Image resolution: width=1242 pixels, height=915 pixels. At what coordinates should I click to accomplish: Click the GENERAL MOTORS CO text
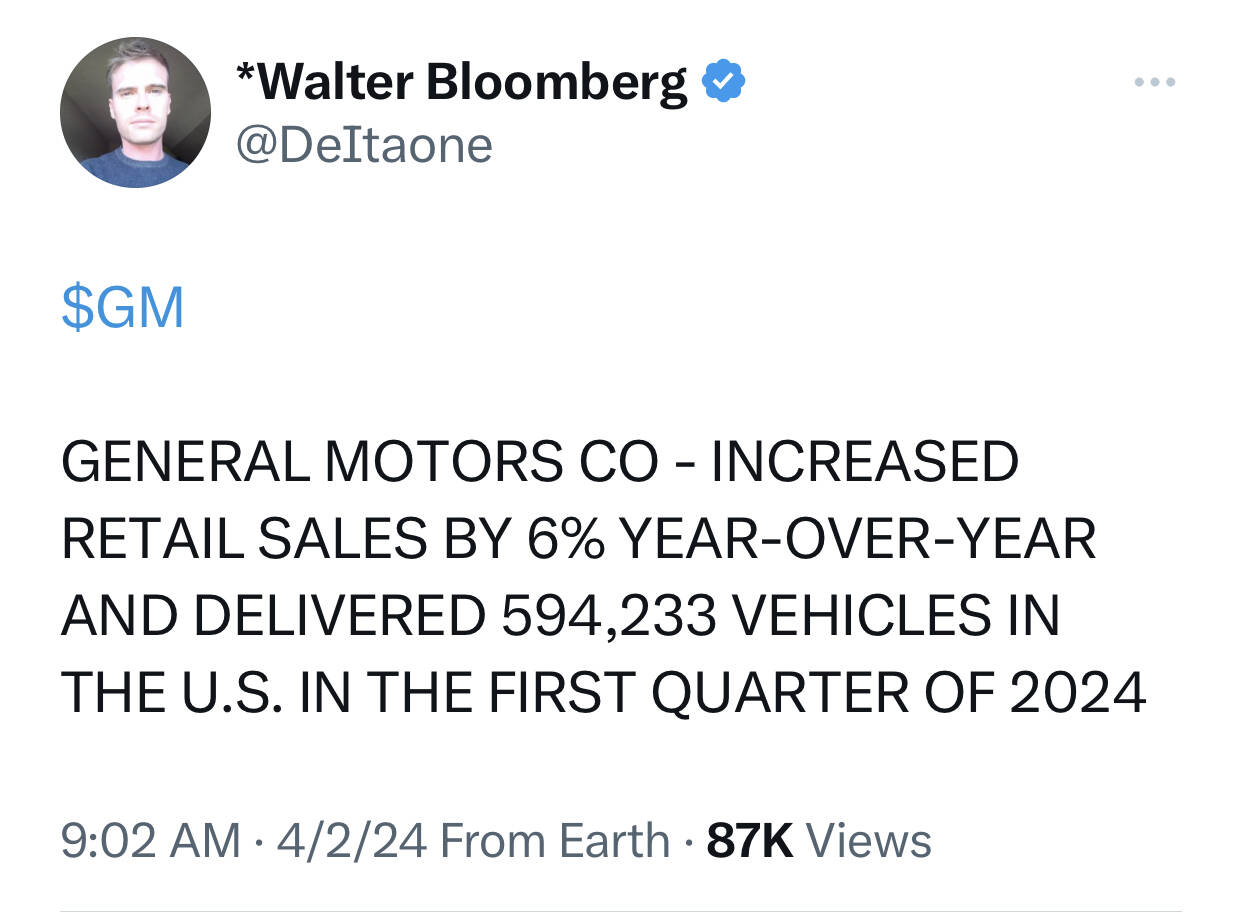tap(360, 462)
